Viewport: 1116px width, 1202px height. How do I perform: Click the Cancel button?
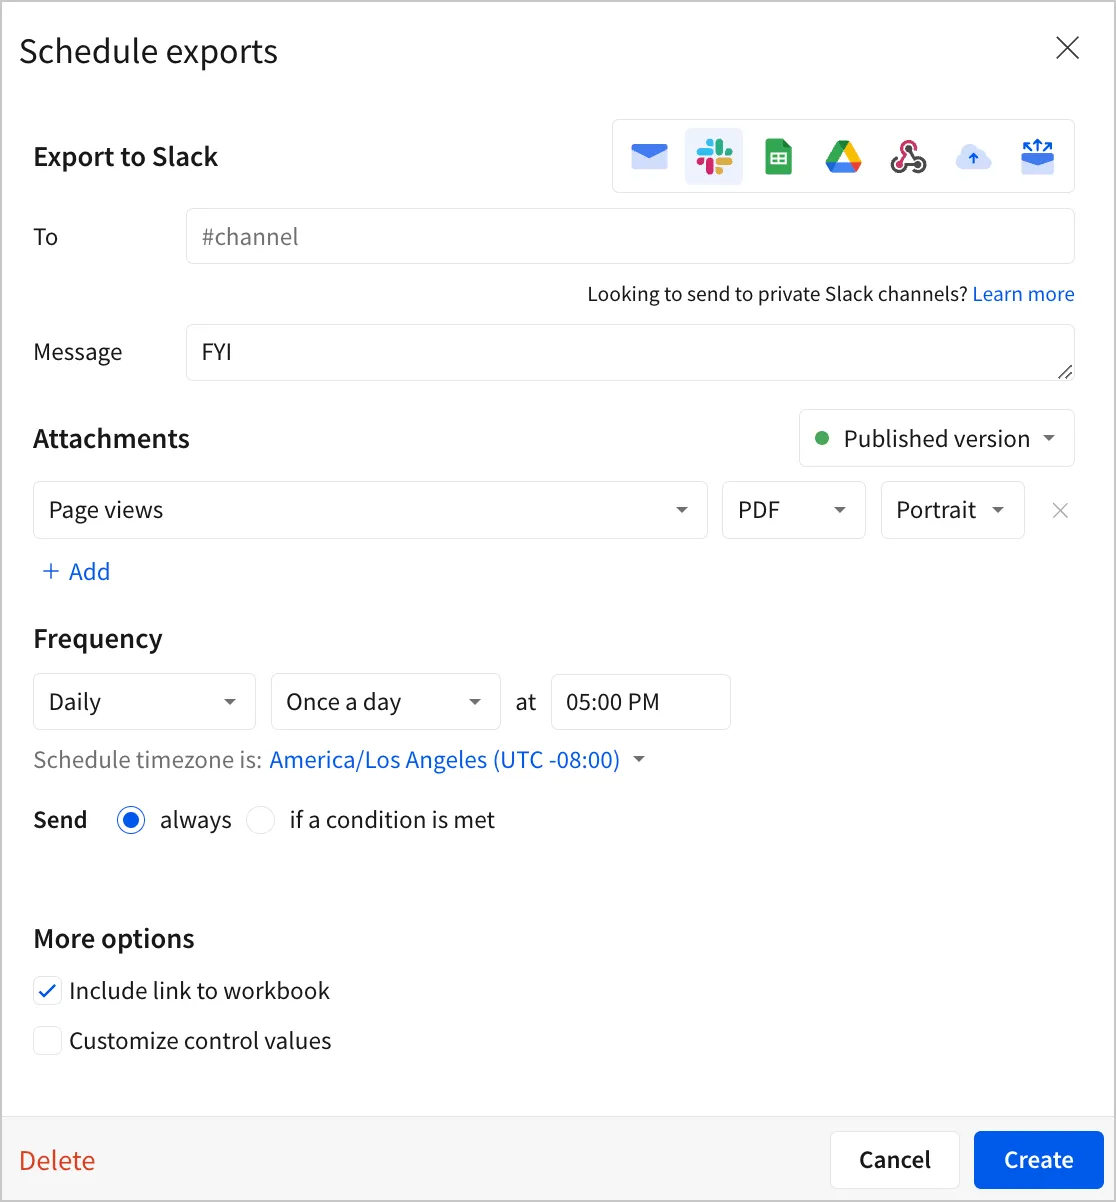click(x=895, y=1160)
